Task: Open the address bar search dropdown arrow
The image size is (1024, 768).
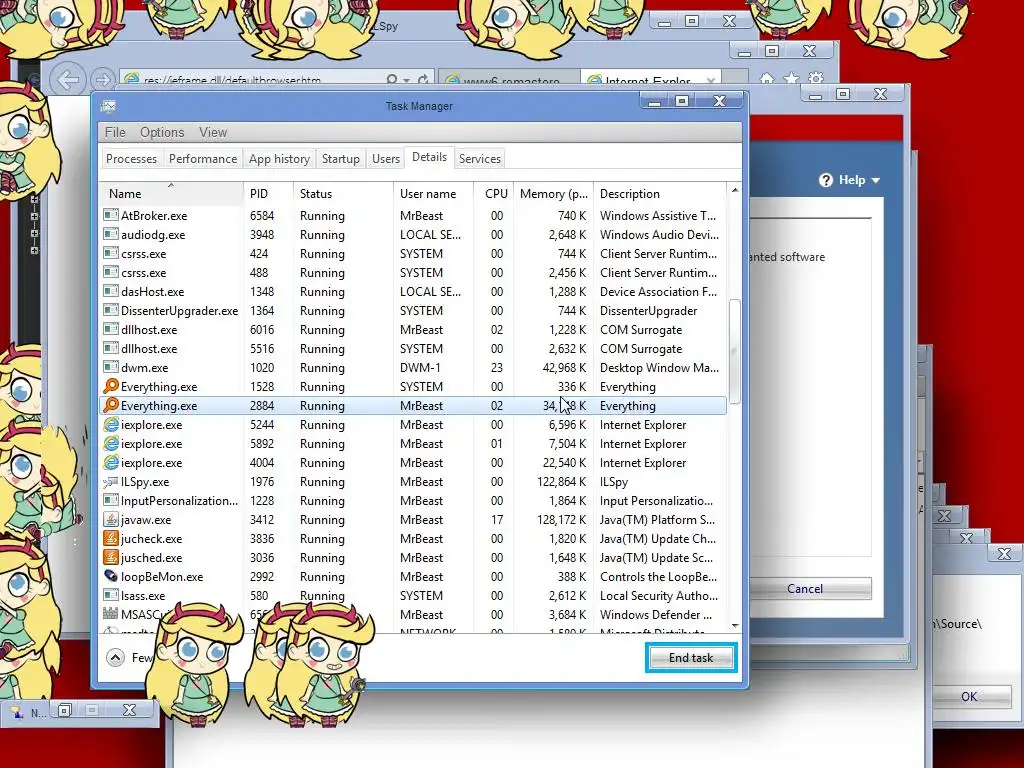Action: pos(406,80)
